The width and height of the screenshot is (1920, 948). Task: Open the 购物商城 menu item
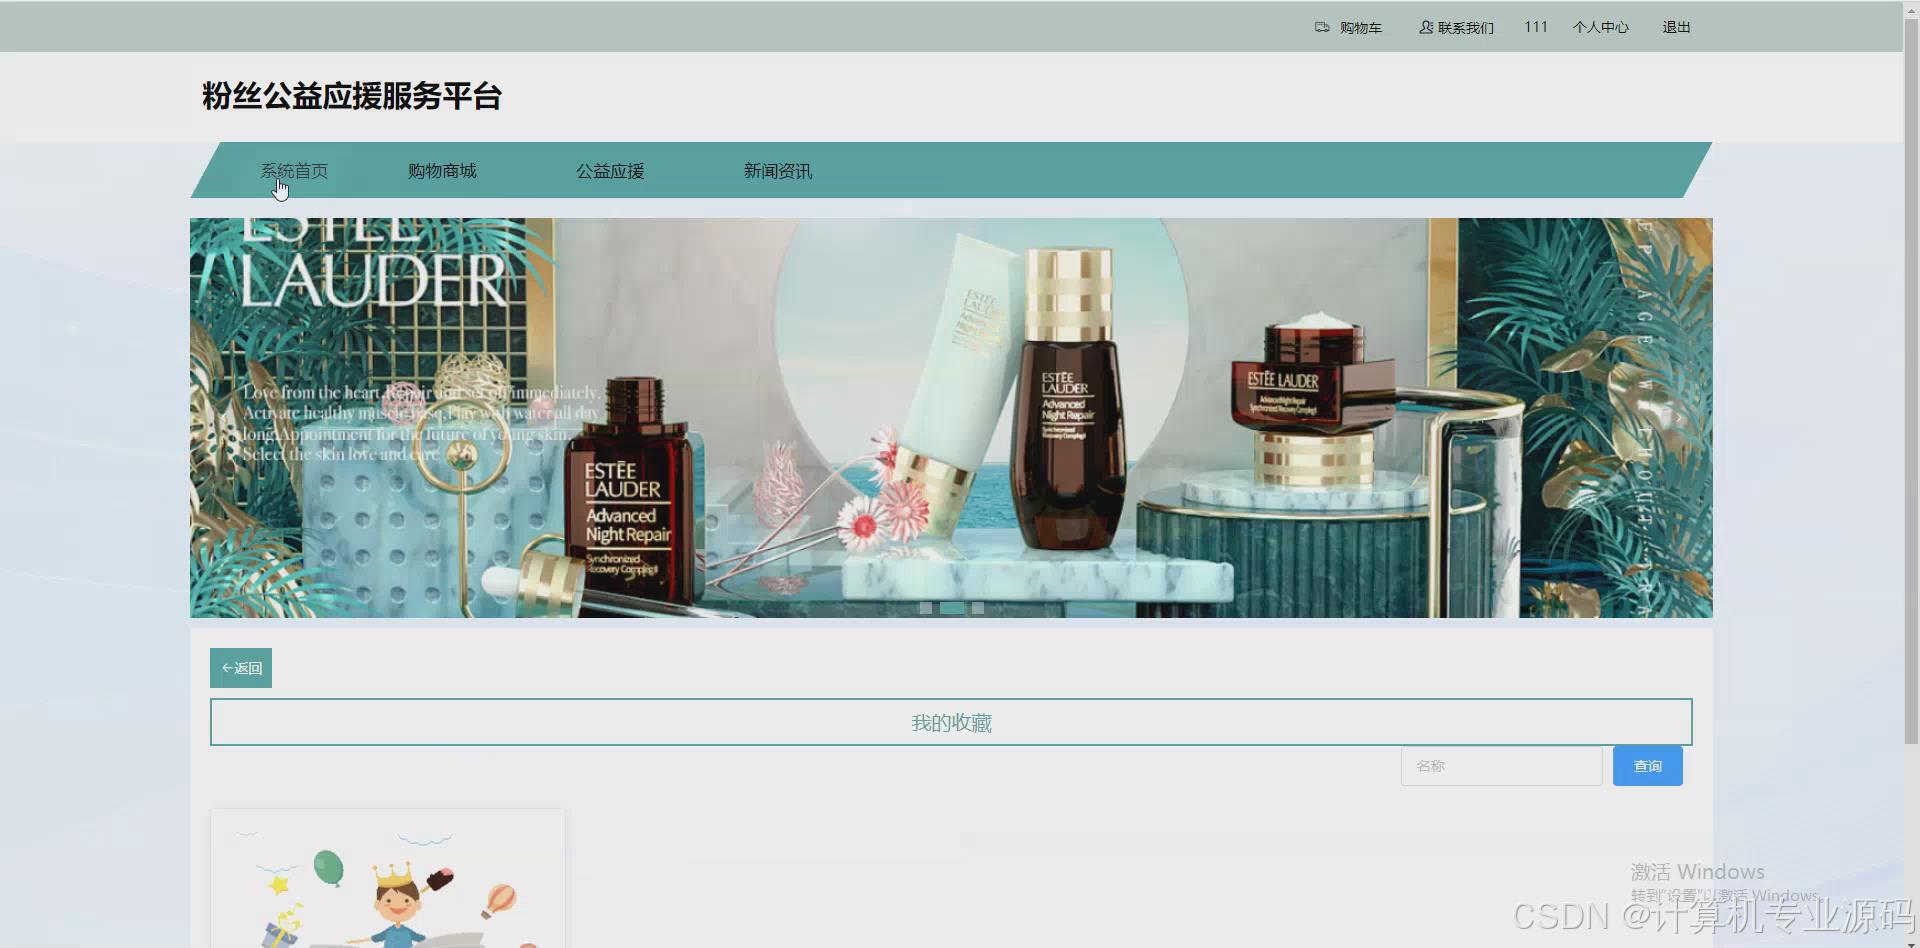coord(442,171)
